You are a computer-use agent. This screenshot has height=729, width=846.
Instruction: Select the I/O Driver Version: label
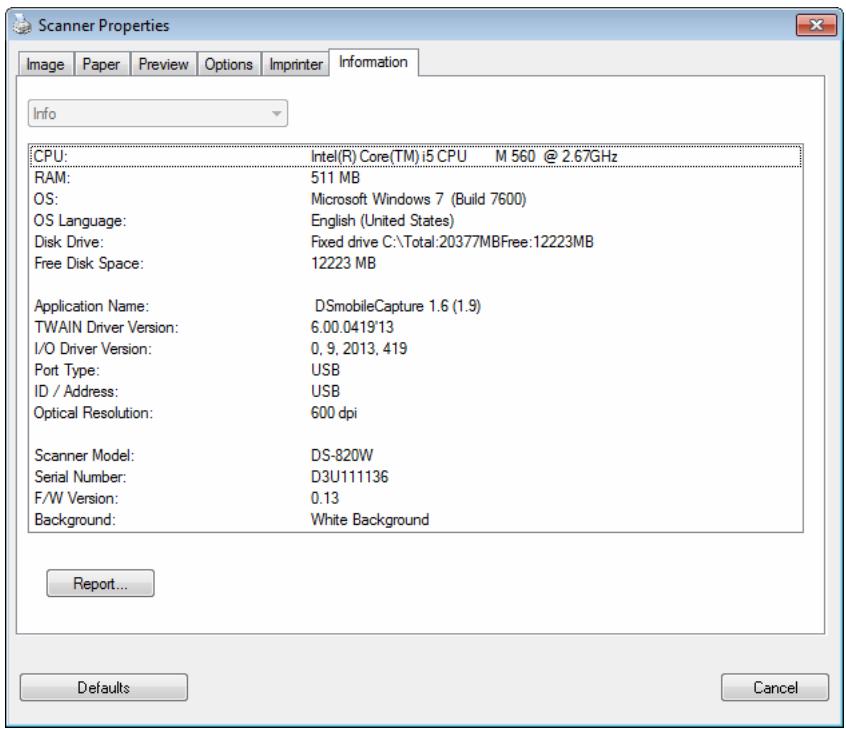pyautogui.click(x=93, y=349)
